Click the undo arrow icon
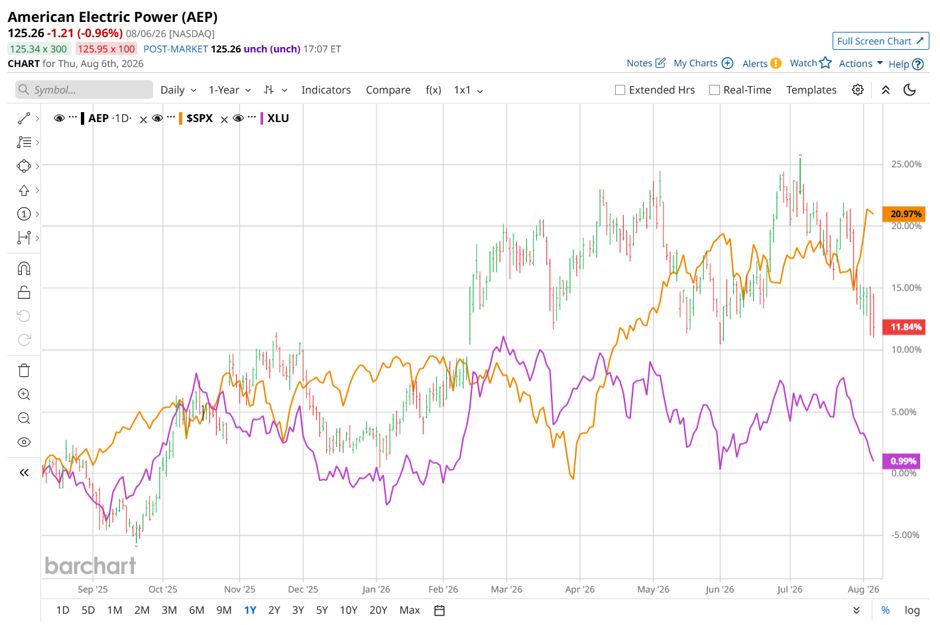The image size is (940, 625). pyautogui.click(x=24, y=316)
